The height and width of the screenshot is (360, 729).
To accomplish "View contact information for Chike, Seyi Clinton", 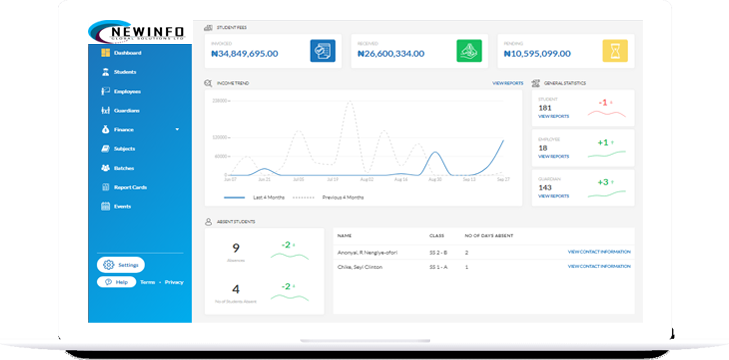I will tap(599, 267).
